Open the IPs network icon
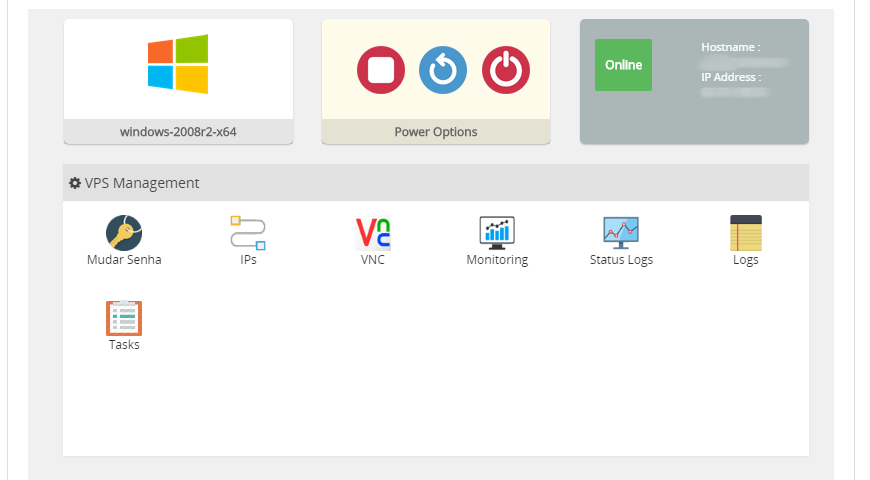The image size is (870, 480). tap(248, 233)
